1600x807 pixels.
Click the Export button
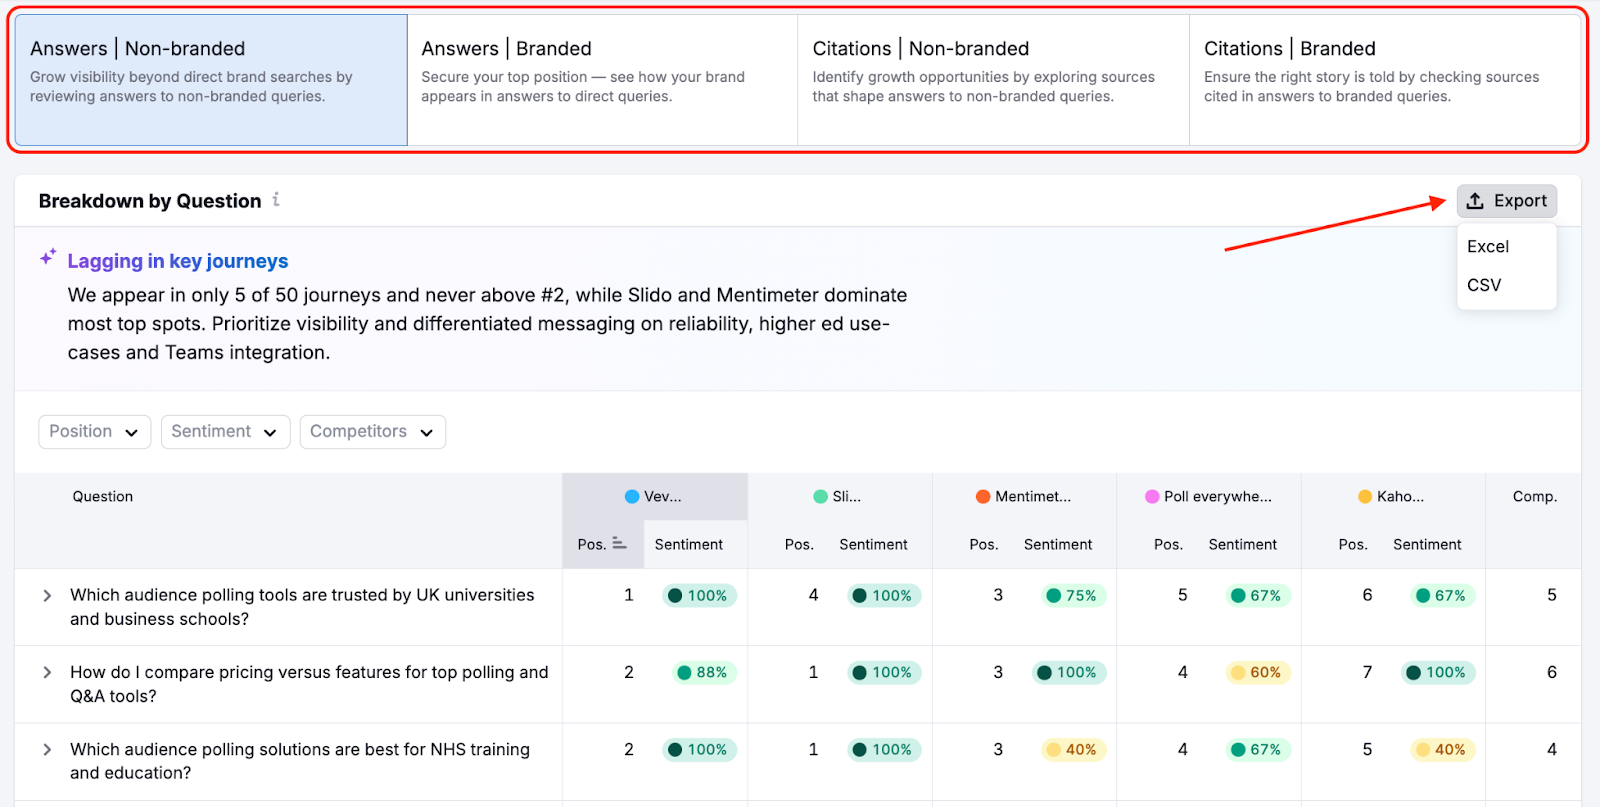1506,201
